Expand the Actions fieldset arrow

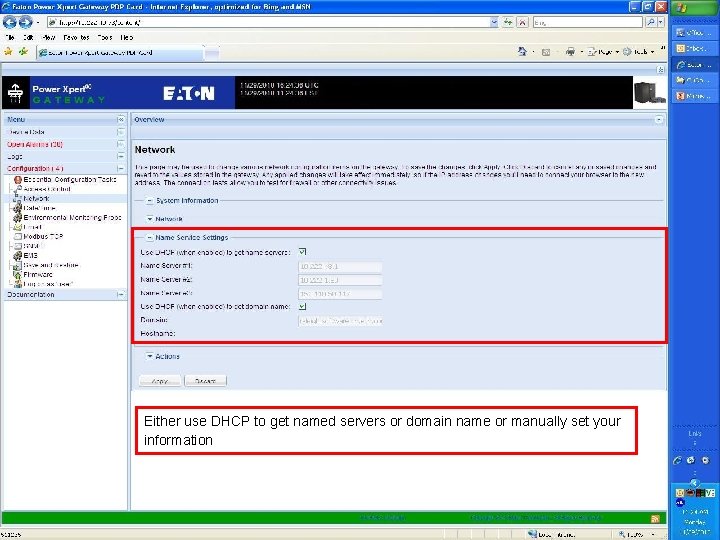[x=149, y=356]
